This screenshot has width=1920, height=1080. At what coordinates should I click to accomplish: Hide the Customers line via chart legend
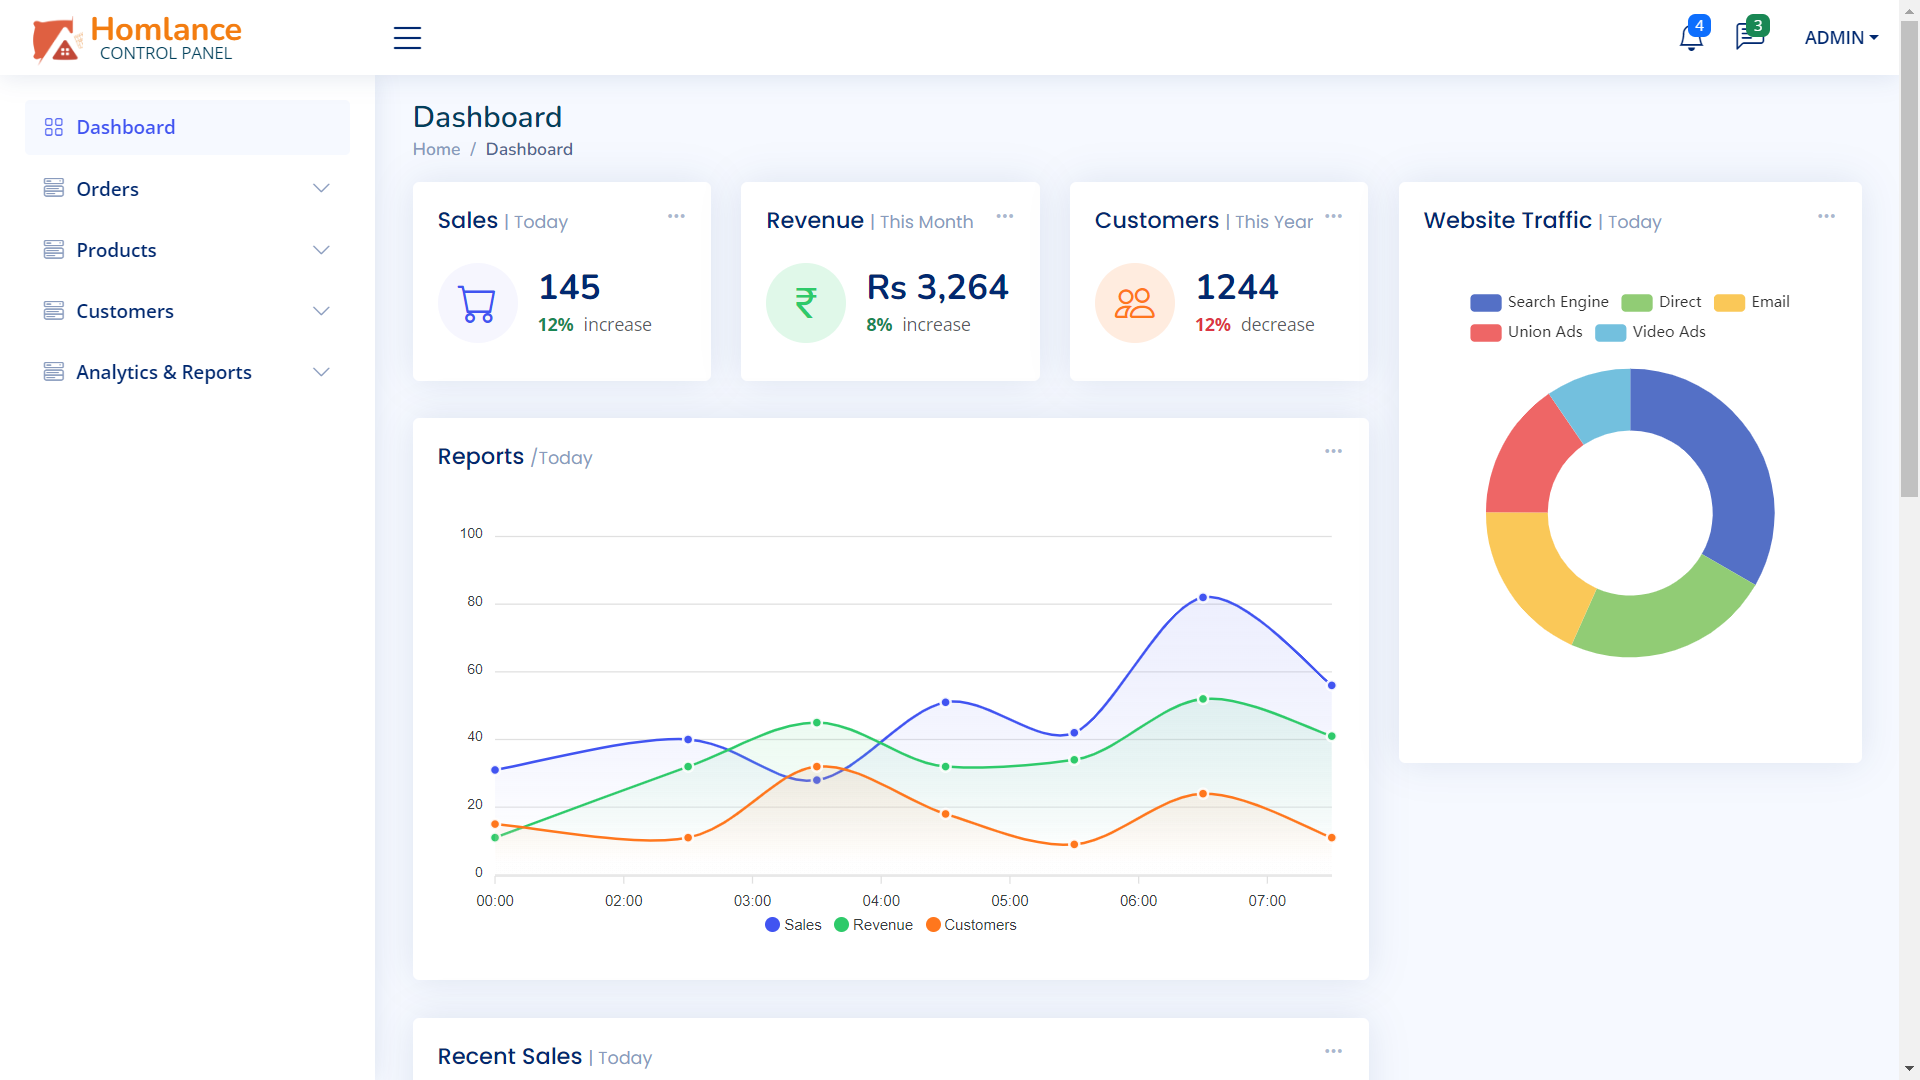[971, 925]
